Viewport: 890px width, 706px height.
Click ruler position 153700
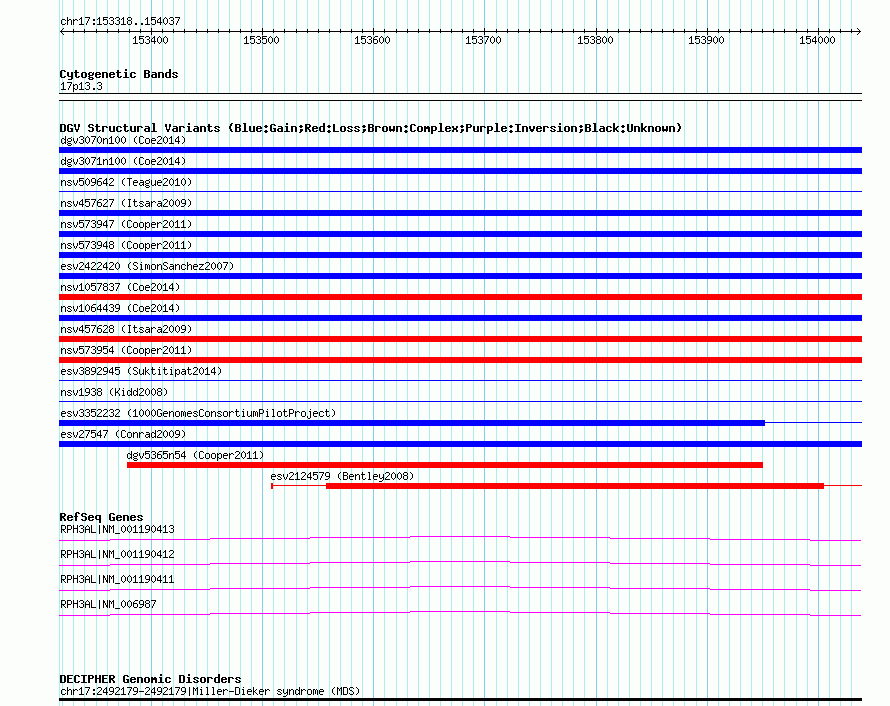483,40
